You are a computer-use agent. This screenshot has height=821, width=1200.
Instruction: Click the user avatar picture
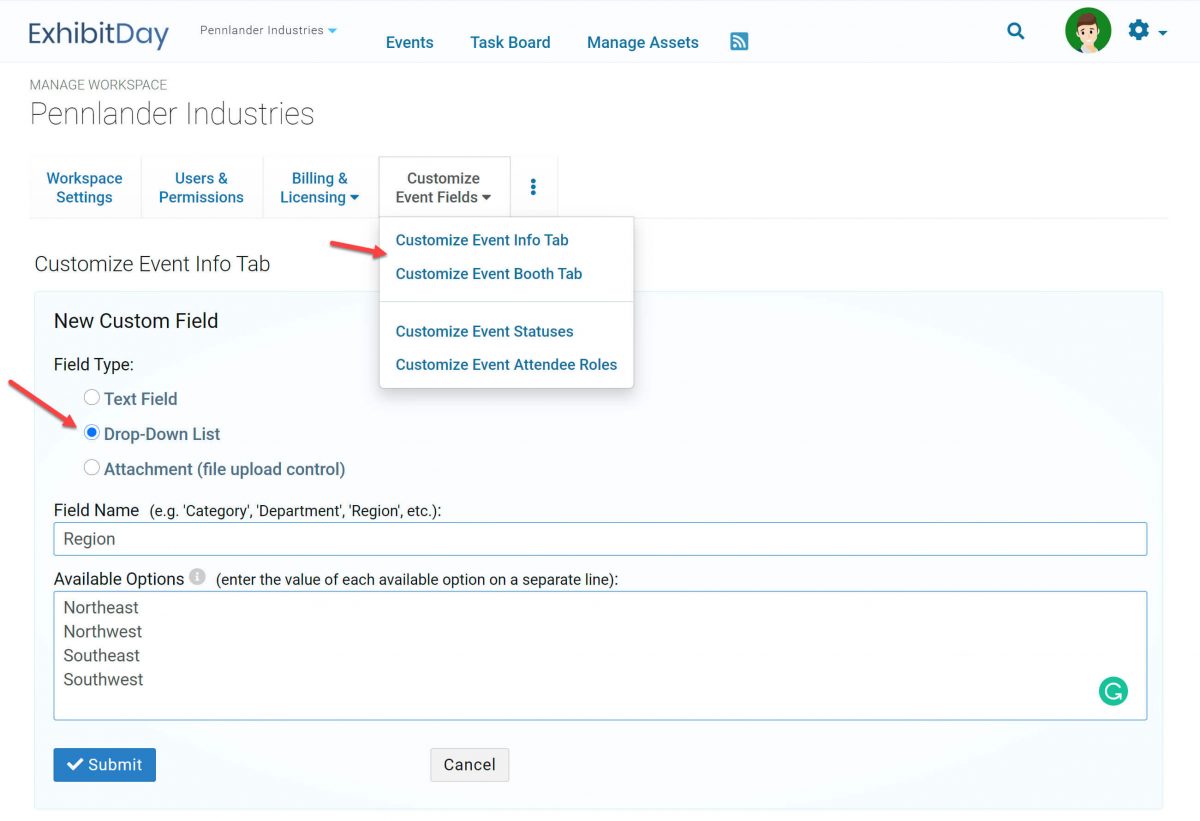pos(1088,31)
